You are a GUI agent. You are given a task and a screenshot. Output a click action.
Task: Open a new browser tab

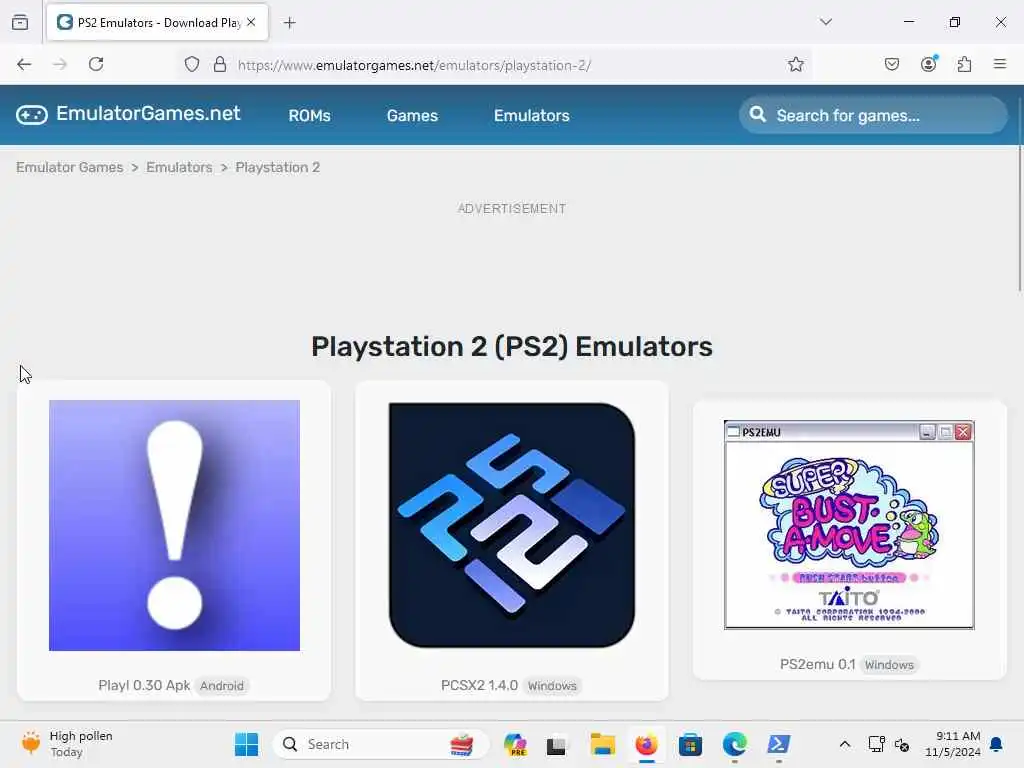pyautogui.click(x=289, y=23)
